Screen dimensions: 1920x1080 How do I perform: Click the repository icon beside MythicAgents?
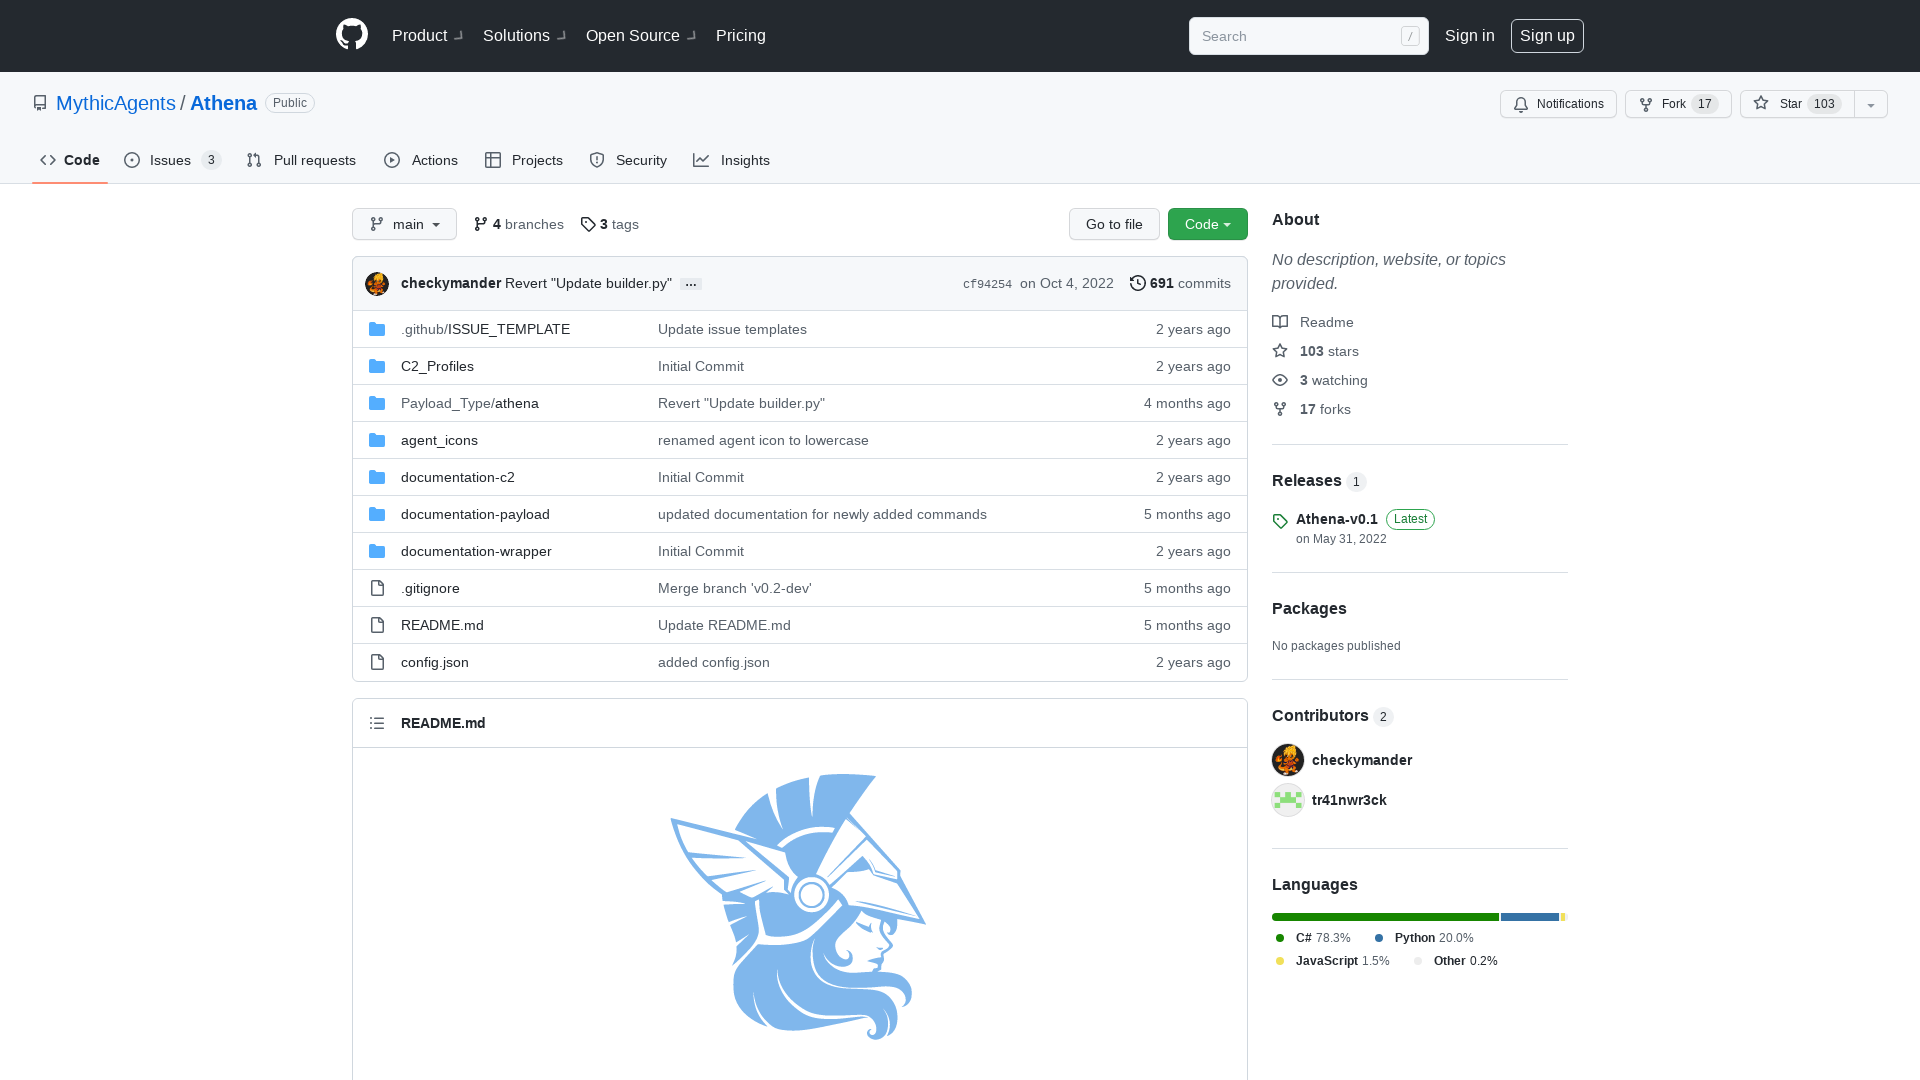40,103
